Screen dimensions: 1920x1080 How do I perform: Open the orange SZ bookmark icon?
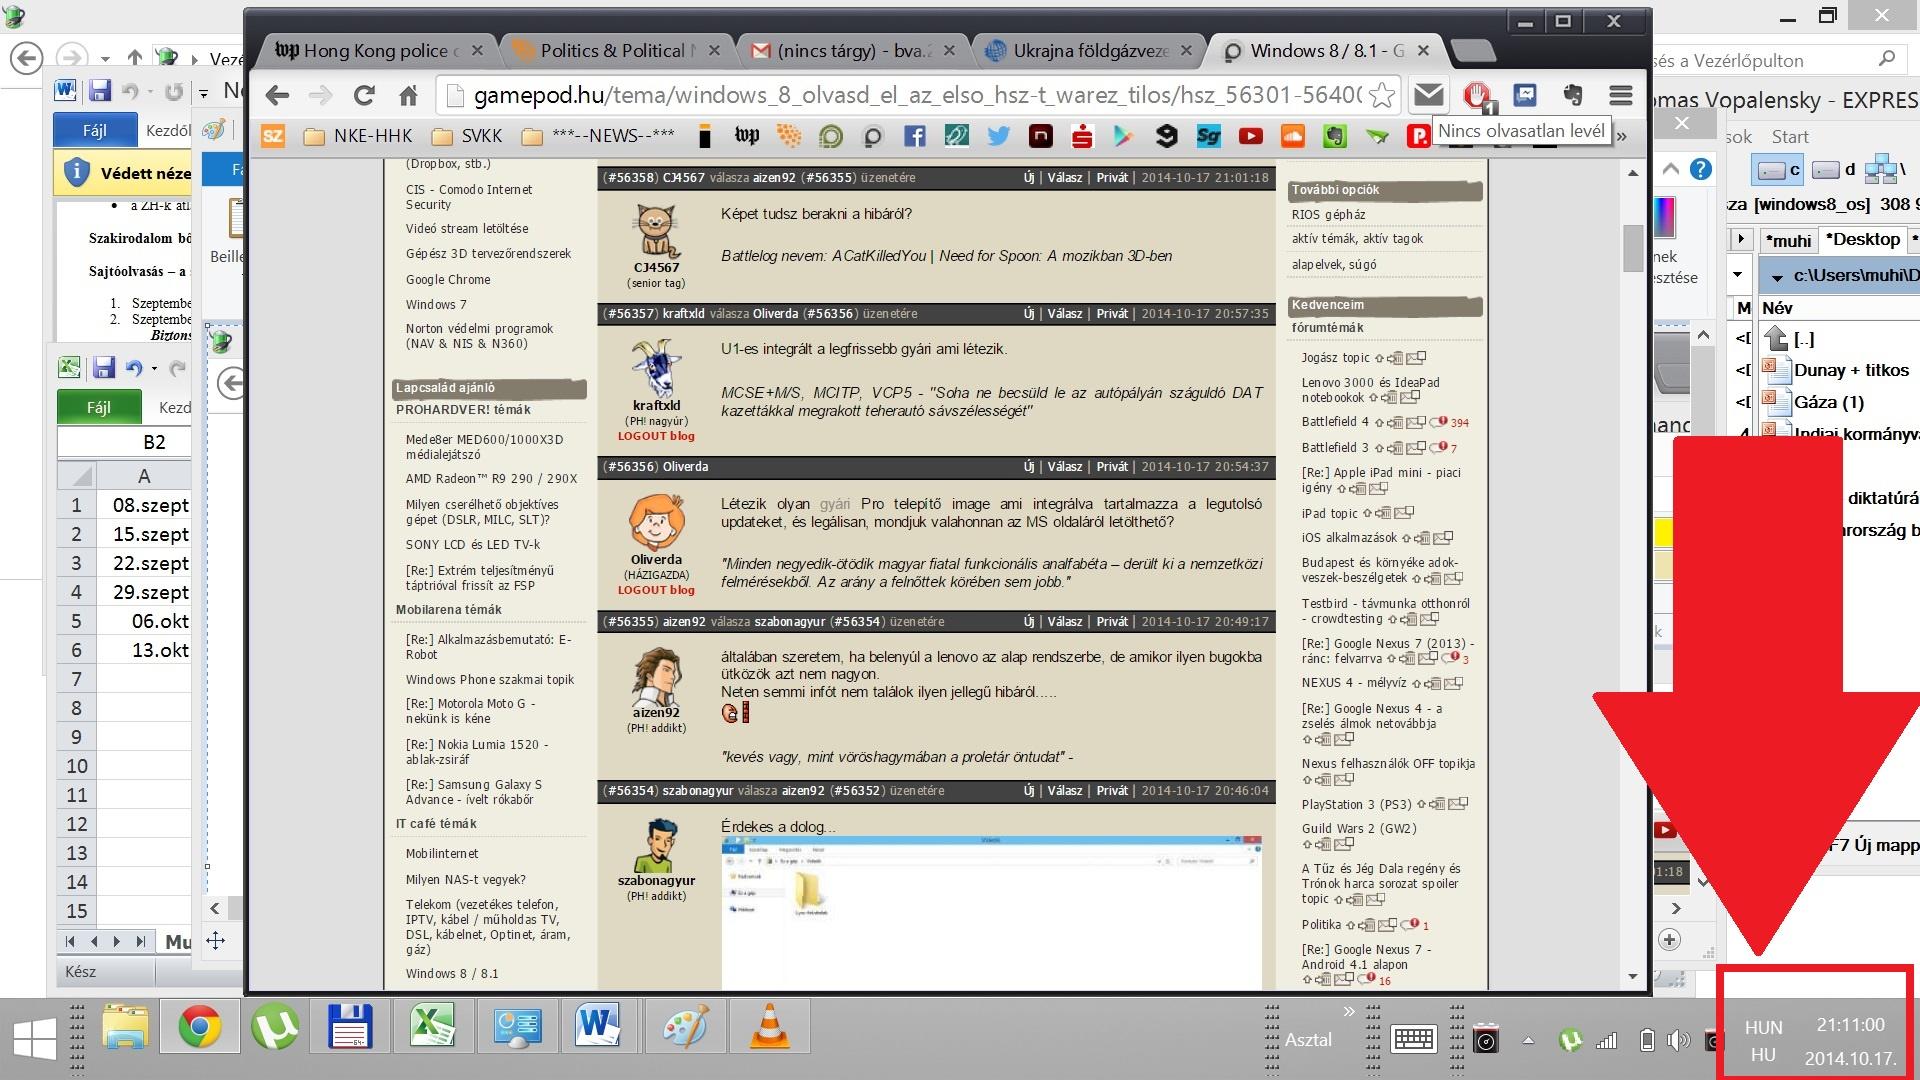273,135
